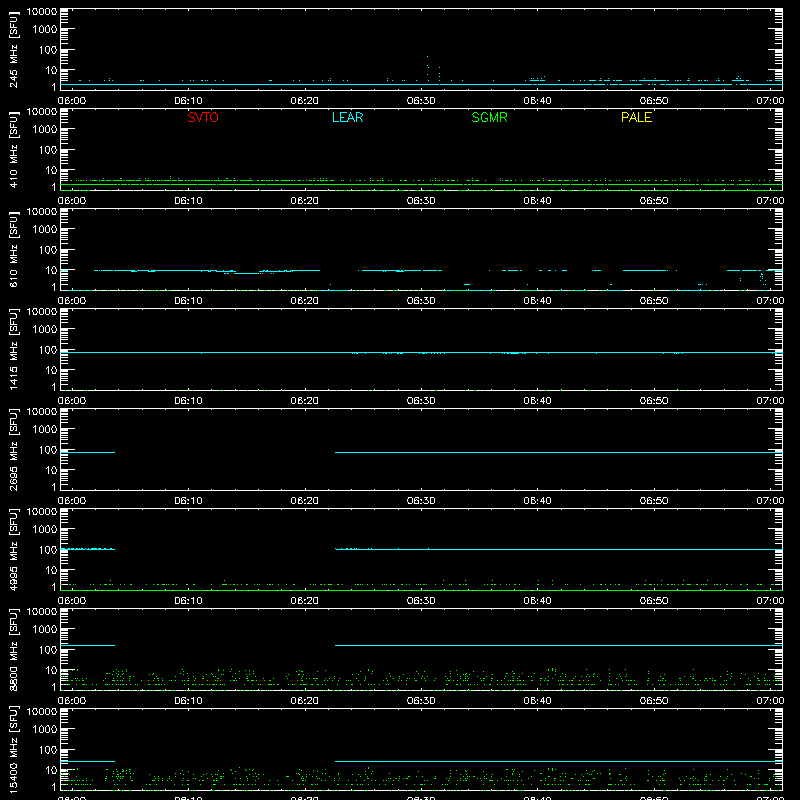Select the 8800 MHz [SFU] axis title
800x800 pixels.
(x=14, y=649)
